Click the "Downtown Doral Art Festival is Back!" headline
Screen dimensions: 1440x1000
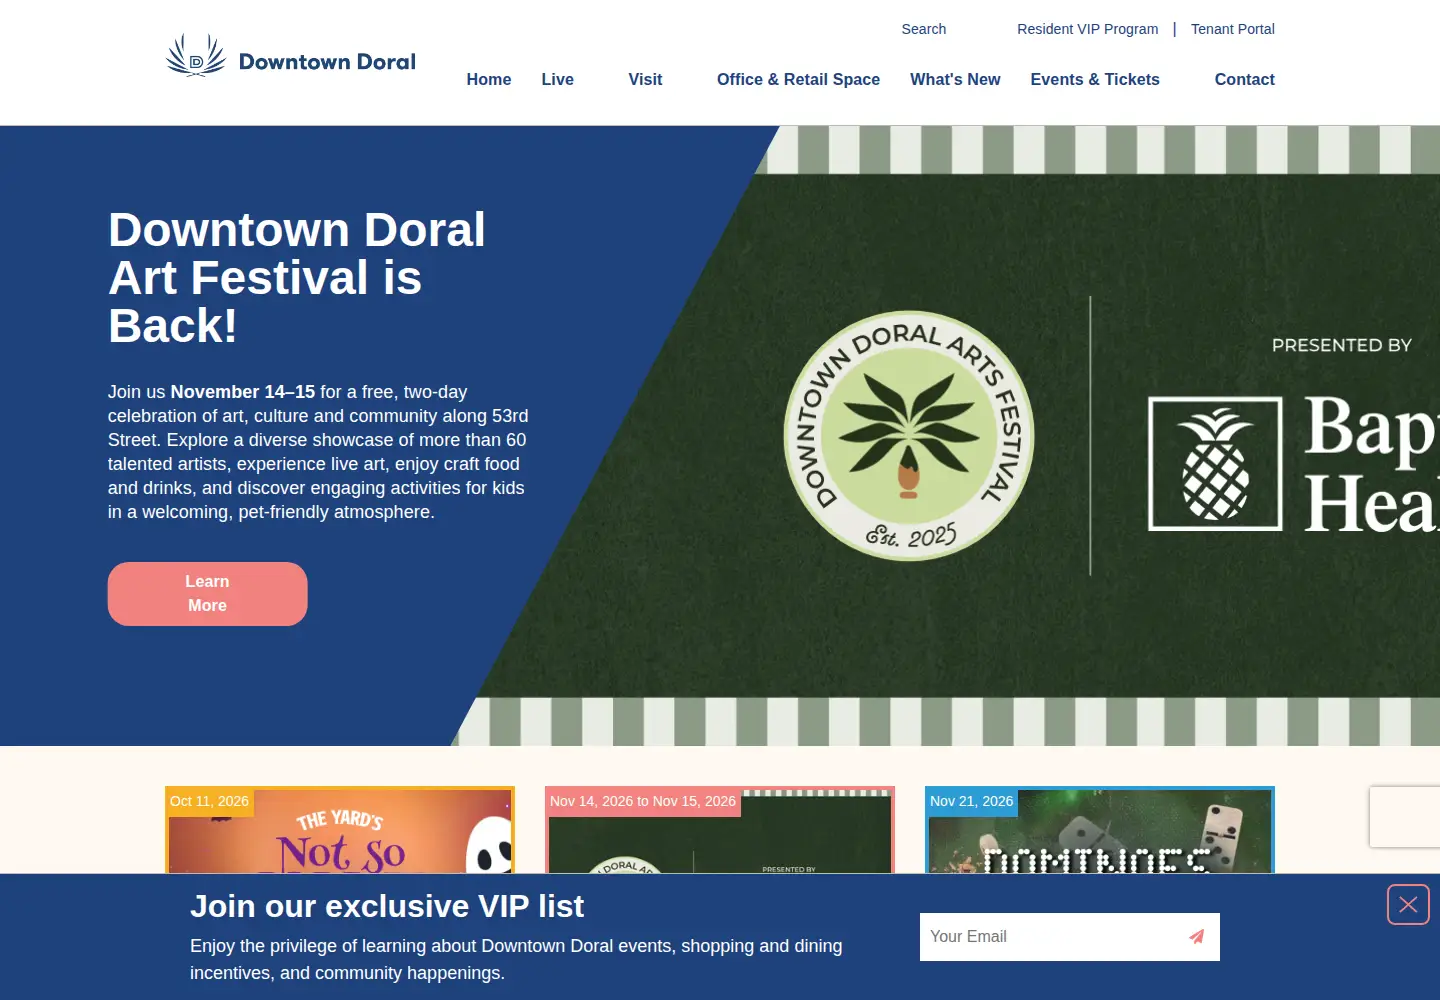click(x=297, y=278)
